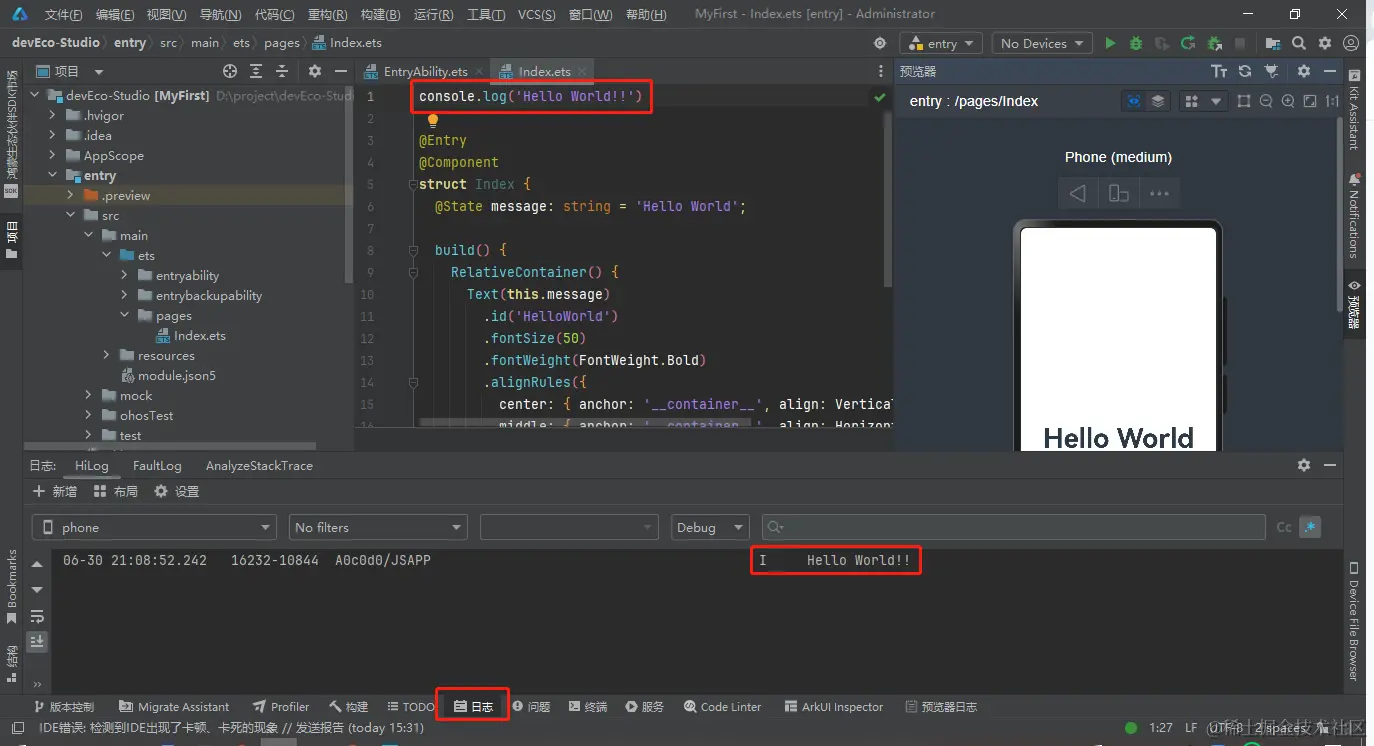Open more options dots under Phone (medium)

pos(1159,194)
